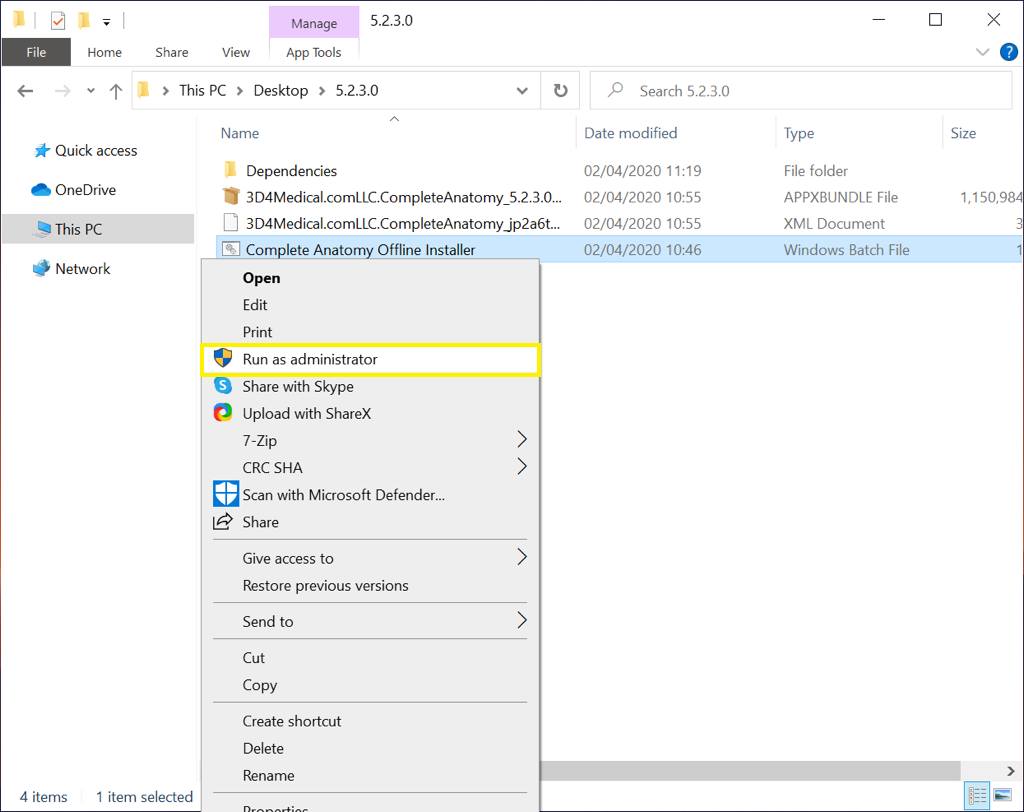Click the Dependencies folder icon
The image size is (1024, 812).
pyautogui.click(x=230, y=171)
